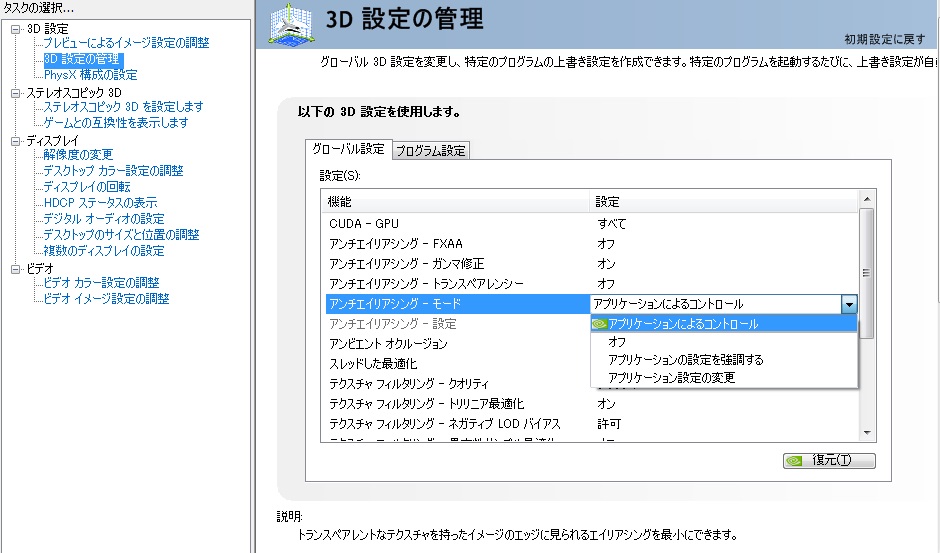Choose アプリケーションの設定を強調する option
The width and height of the screenshot is (940, 553).
(x=724, y=360)
